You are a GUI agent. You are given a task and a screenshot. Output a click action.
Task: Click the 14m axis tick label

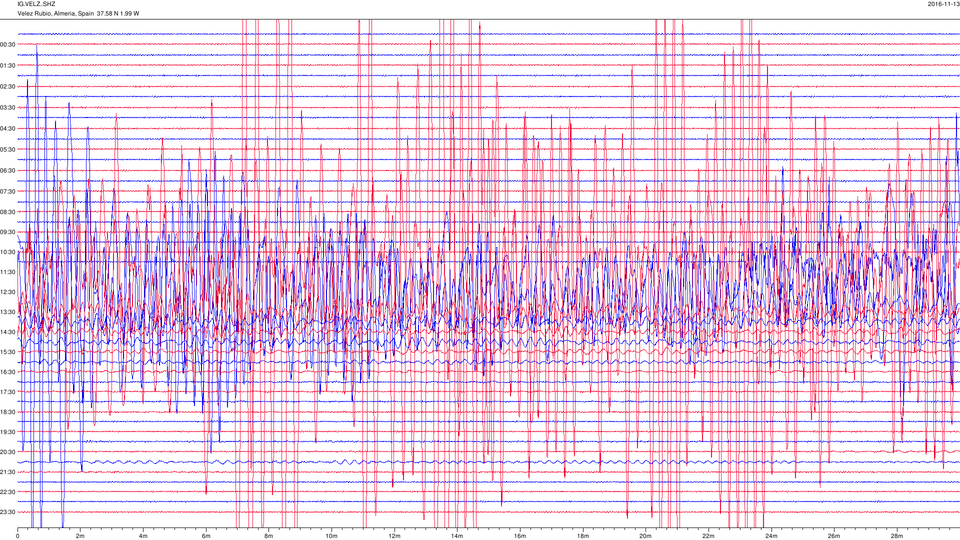click(457, 536)
